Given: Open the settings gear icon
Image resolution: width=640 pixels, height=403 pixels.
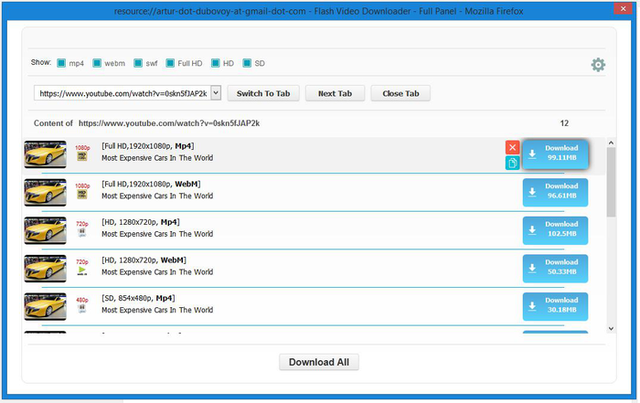Looking at the screenshot, I should (598, 65).
